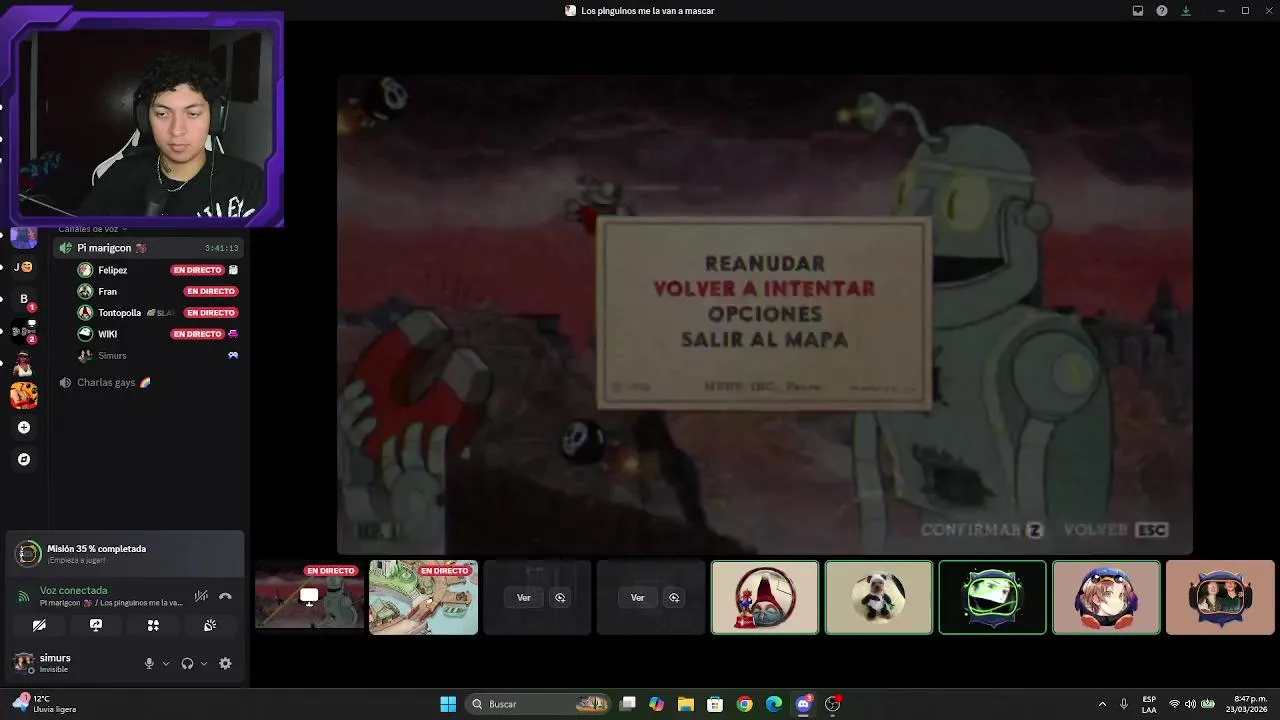Click the add a server plus icon
The image size is (1280, 720).
pos(24,427)
